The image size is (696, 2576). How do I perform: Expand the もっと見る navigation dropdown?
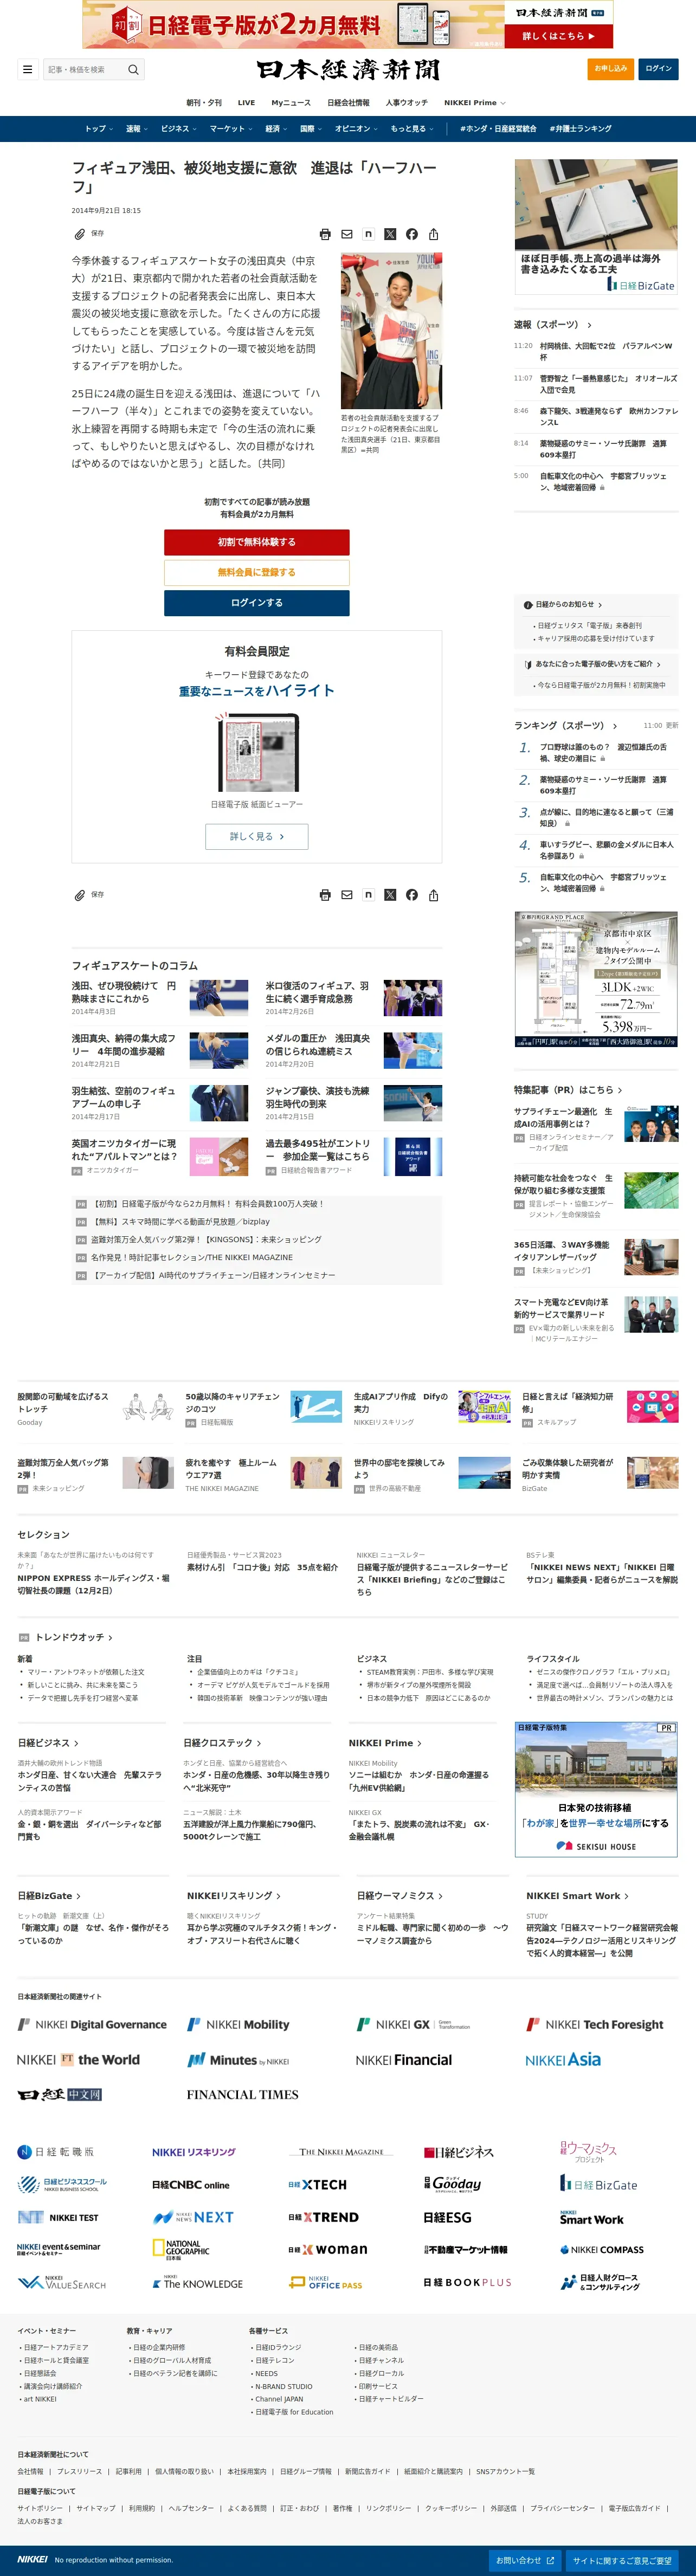[x=412, y=129]
